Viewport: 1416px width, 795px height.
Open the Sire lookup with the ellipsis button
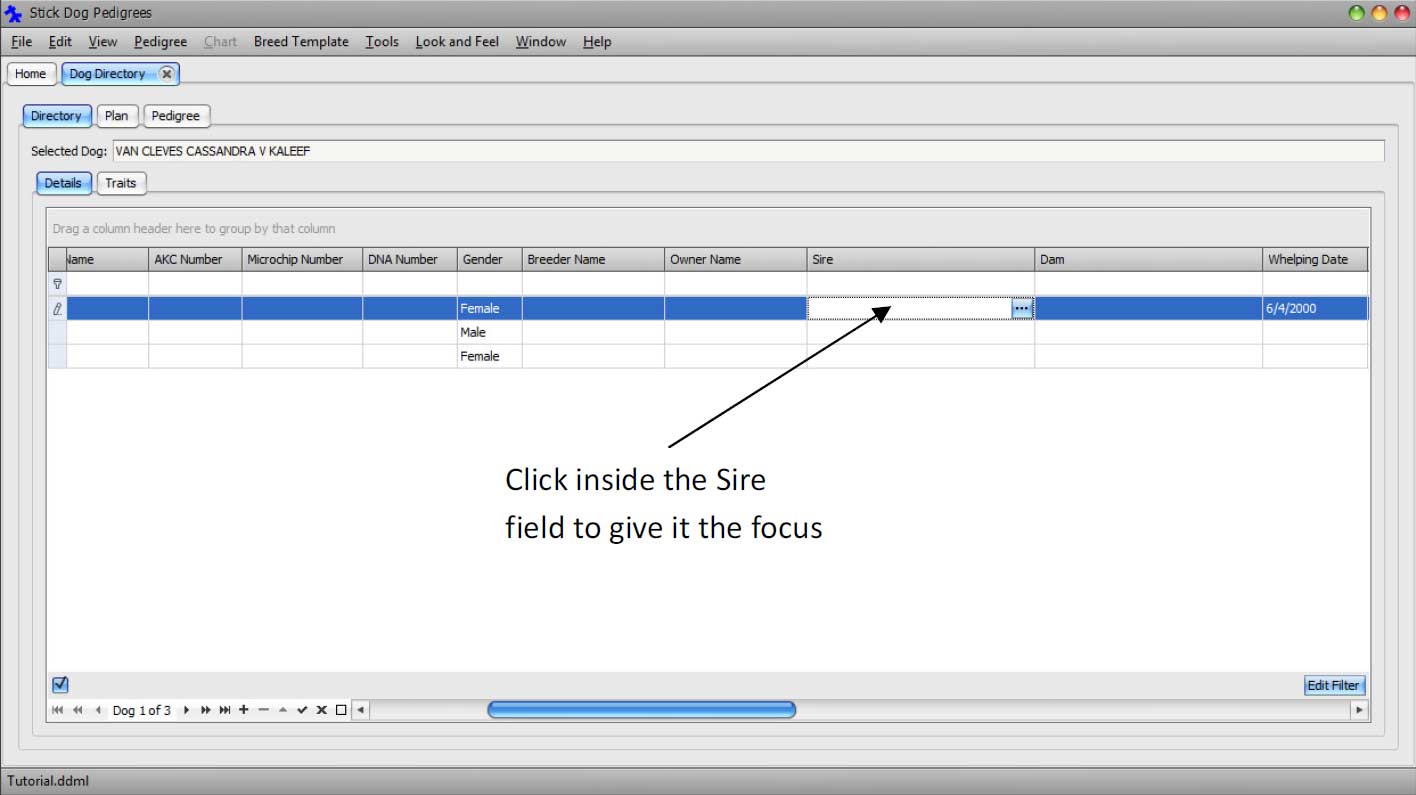[x=1021, y=308]
